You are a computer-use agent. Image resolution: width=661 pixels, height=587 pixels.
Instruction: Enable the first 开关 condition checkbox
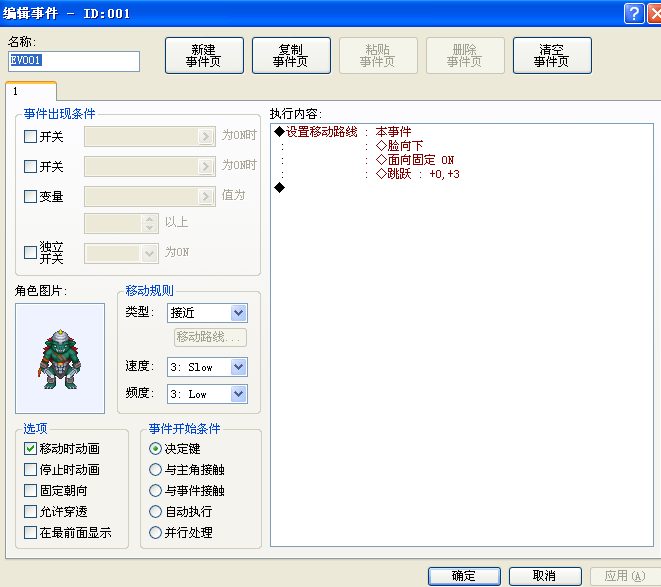click(30, 137)
